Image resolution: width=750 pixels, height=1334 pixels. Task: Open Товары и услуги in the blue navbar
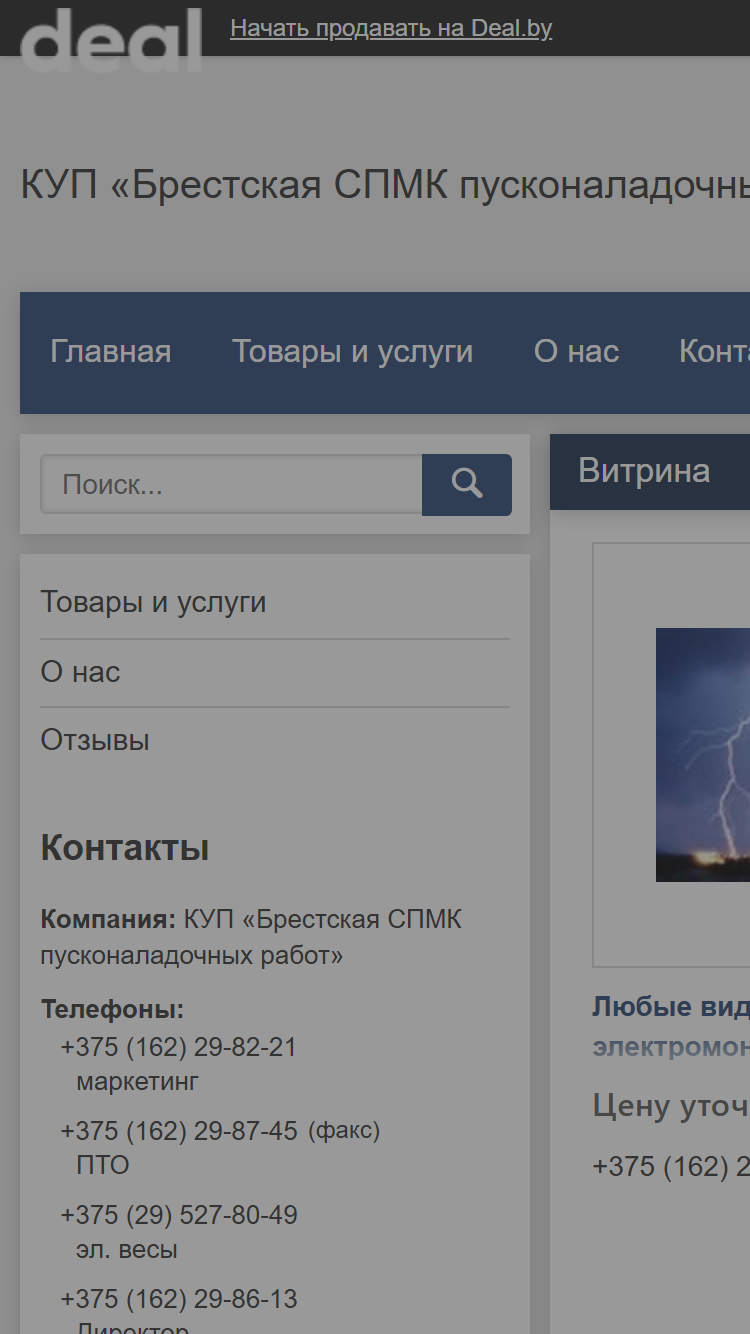352,352
